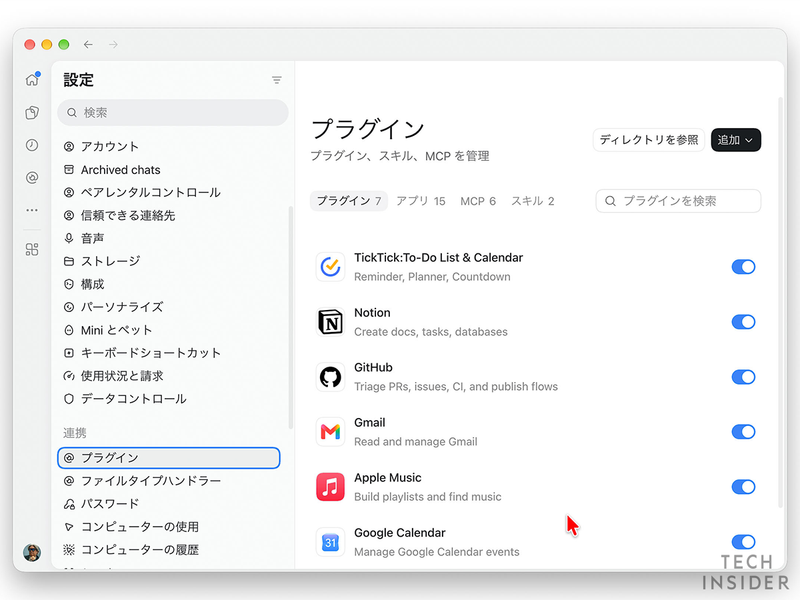The height and width of the screenshot is (600, 800).
Task: Switch to the スキル 2 tab
Action: (533, 201)
